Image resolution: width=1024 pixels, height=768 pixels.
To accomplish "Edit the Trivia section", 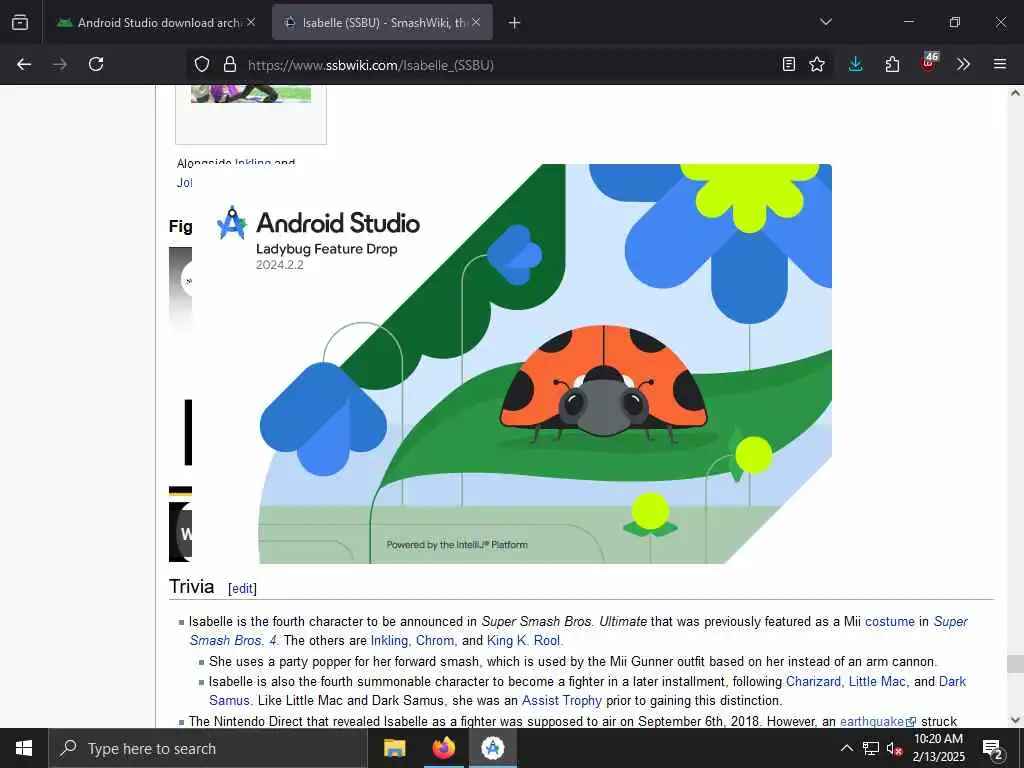I will [242, 588].
